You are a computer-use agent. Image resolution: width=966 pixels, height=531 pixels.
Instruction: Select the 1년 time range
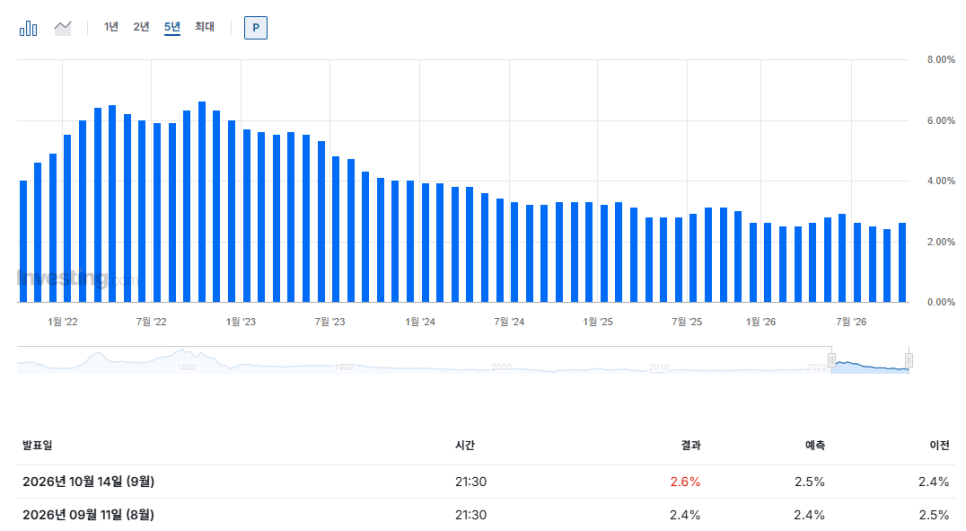[x=111, y=26]
